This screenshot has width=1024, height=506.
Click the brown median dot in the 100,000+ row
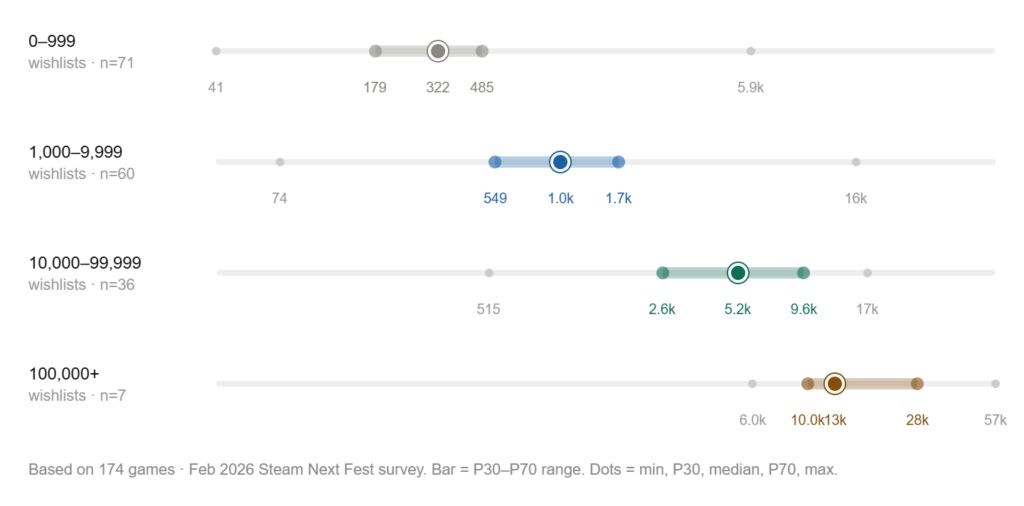(x=835, y=384)
